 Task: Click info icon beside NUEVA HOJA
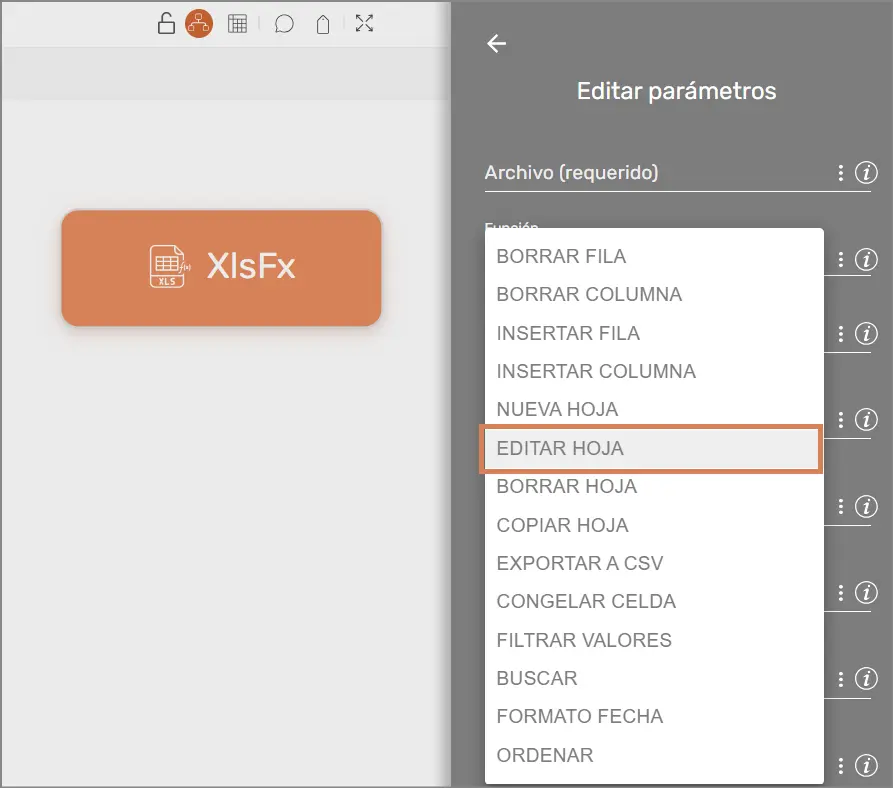click(866, 420)
